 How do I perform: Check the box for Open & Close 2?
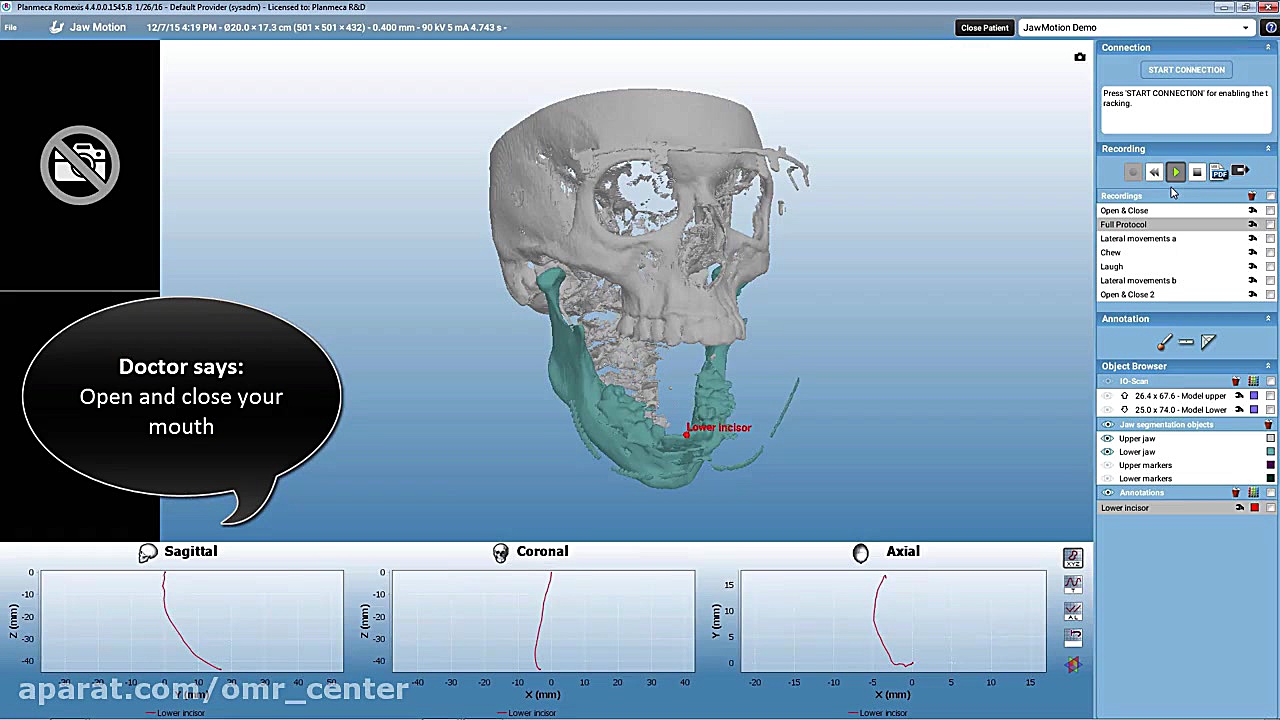point(1270,295)
